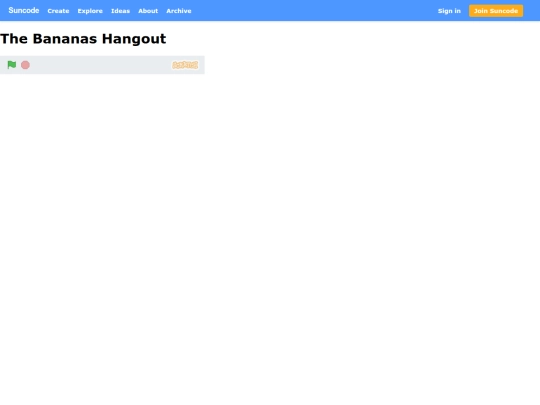540x405 pixels.
Task: Click Sign in
Action: pos(449,11)
